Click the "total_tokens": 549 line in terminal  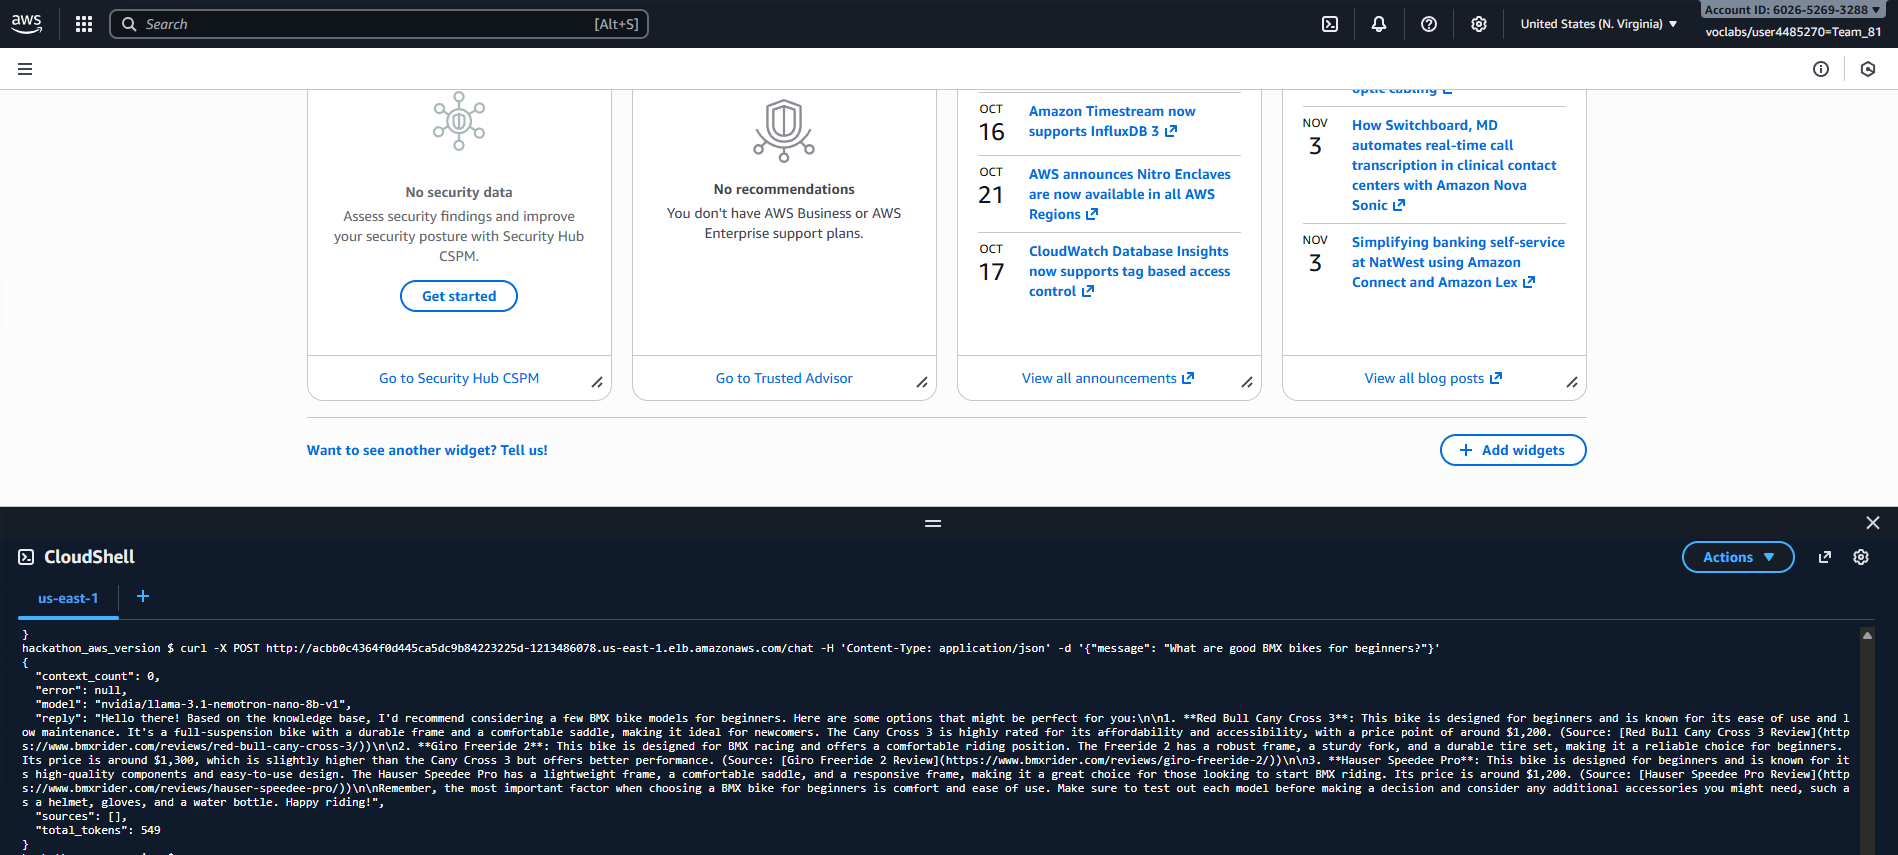[98, 830]
